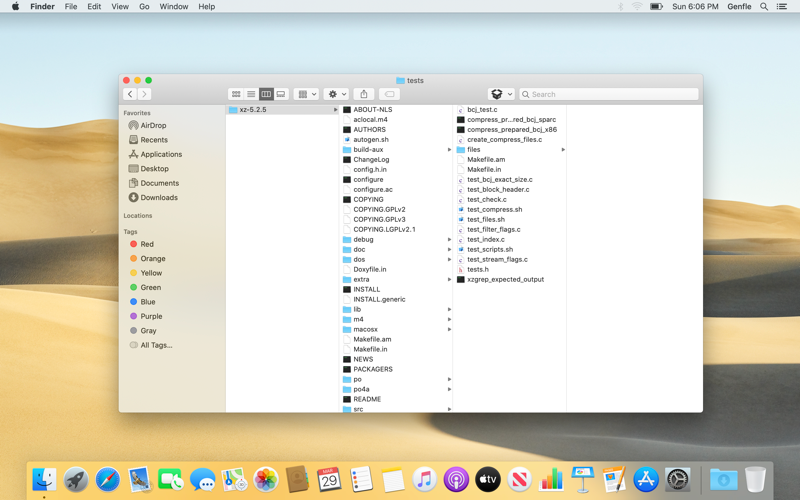Open the File menu
This screenshot has height=500, width=800.
coord(71,7)
